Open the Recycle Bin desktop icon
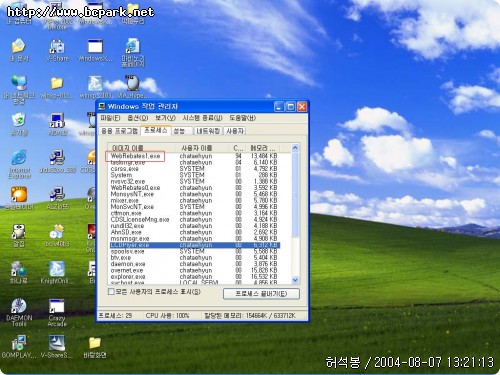The image size is (500, 375). 19,124
